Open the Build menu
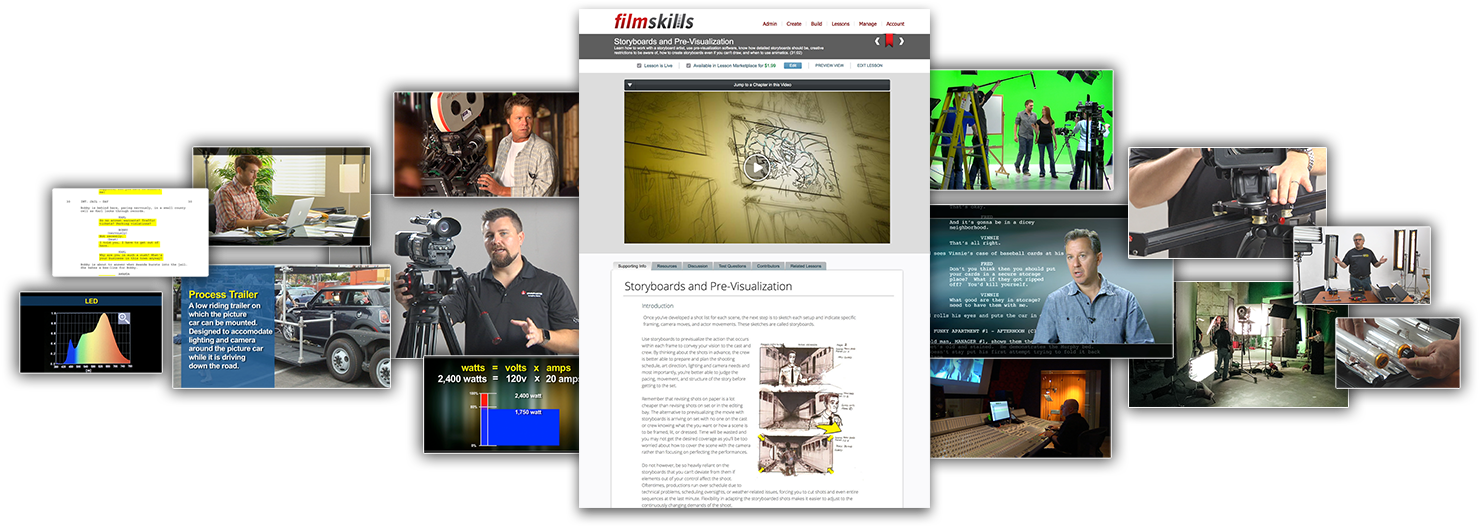 [817, 23]
